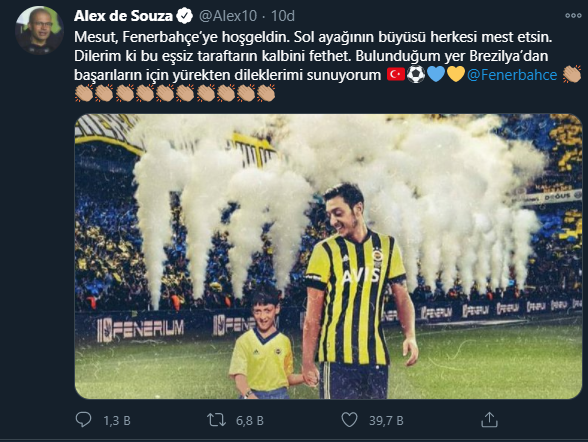Viewport: 588px width, 442px height.
Task: Open the attached Fenerbahçe stadium photo
Action: coord(328,256)
